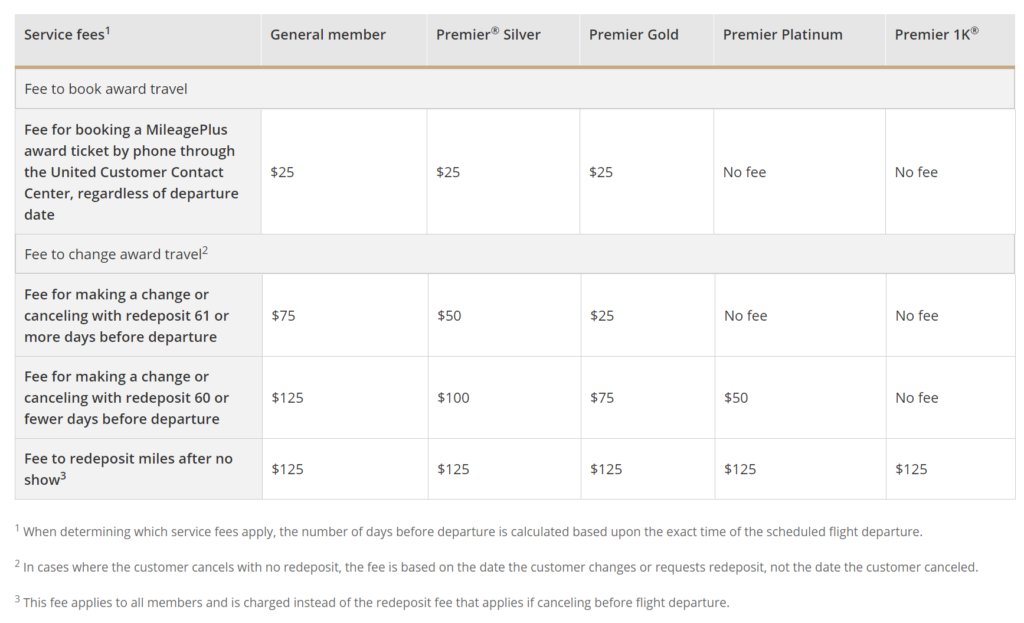Select footnote 2 about canceling with no redeposit
Screen dimensions: 1024x623
(x=496, y=567)
